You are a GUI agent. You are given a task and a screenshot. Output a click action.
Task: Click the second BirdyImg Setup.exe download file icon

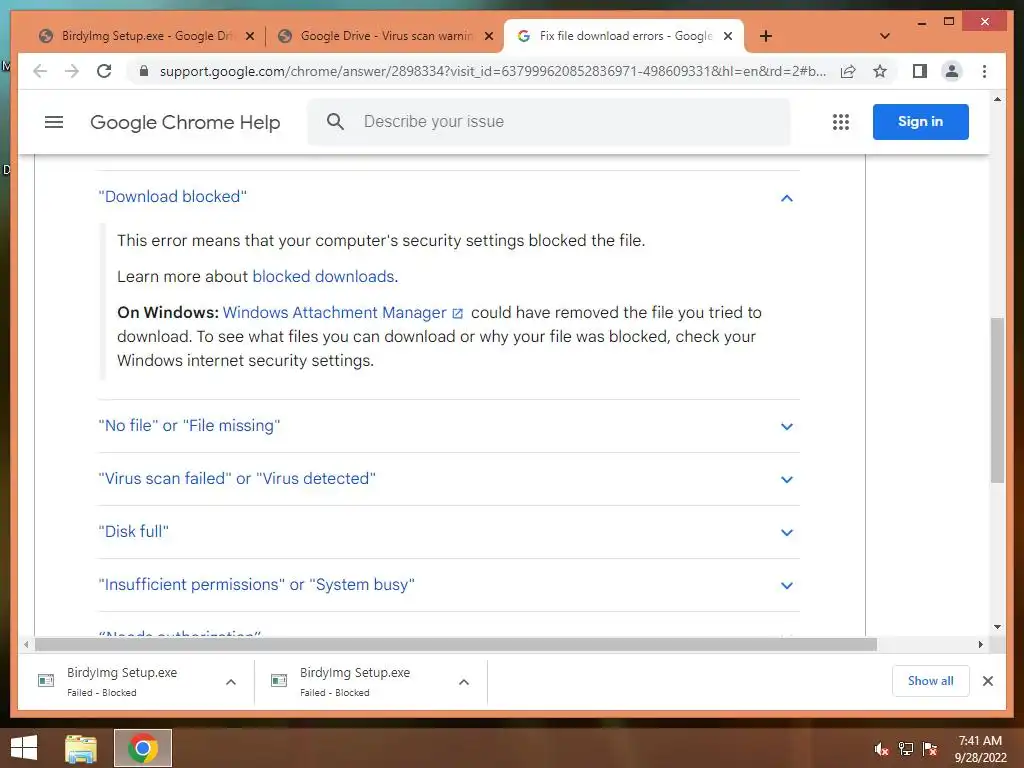(279, 681)
